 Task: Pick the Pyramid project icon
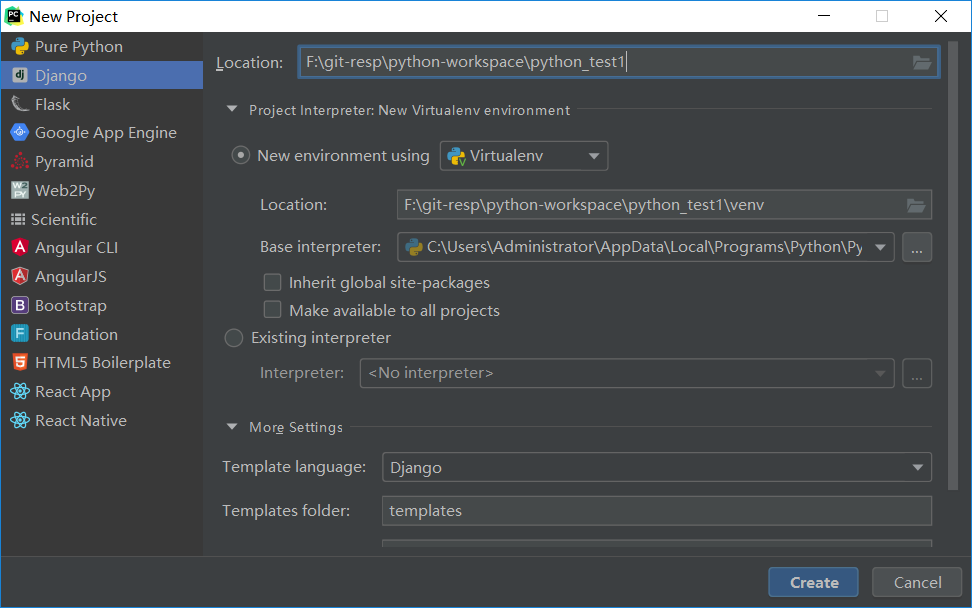point(20,161)
